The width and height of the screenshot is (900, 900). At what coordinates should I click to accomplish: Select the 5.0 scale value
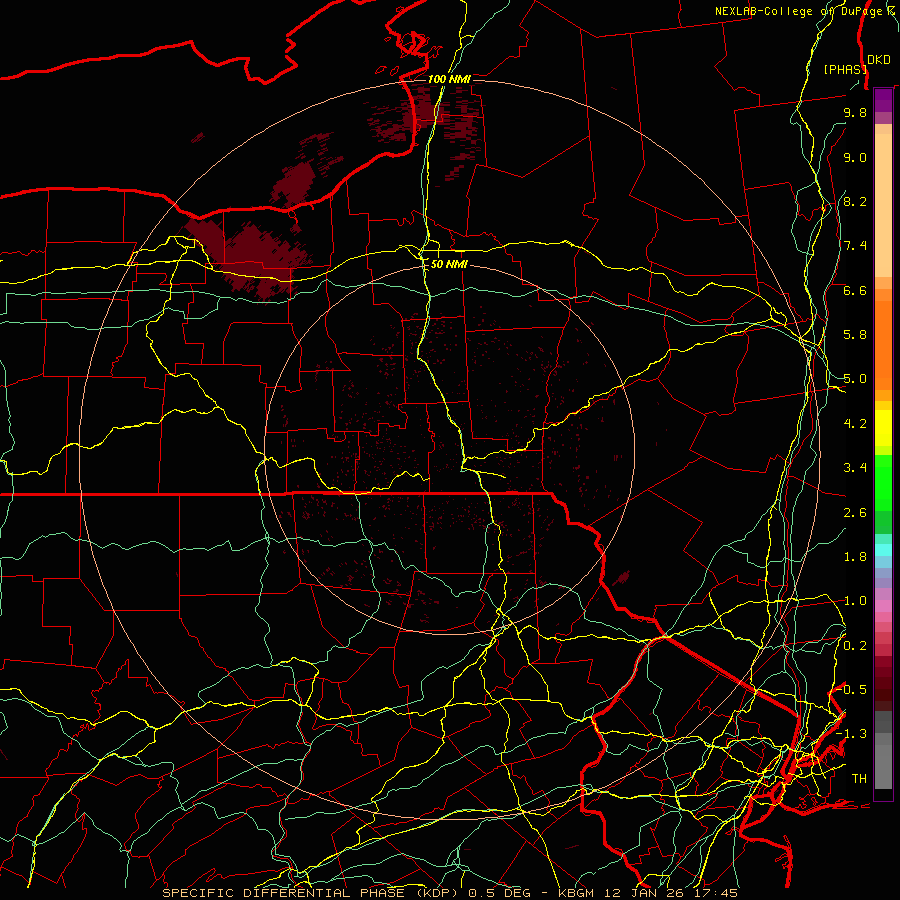[855, 379]
